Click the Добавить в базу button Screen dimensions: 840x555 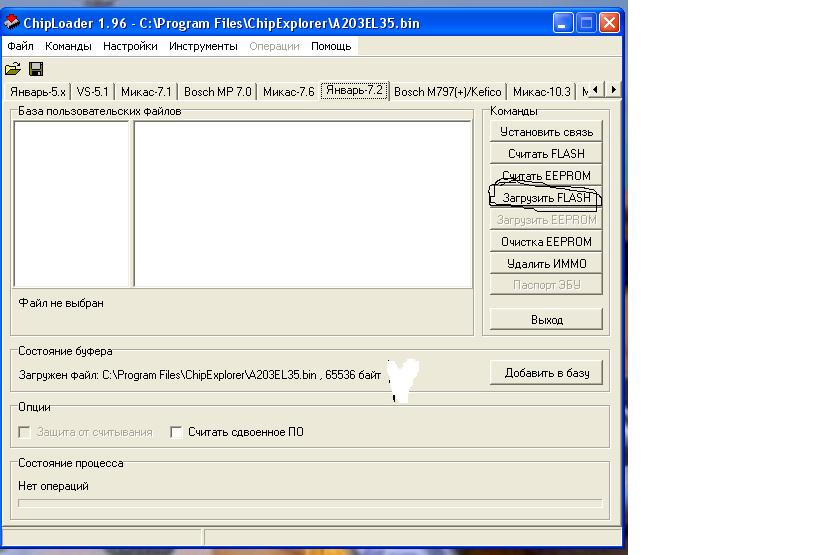(546, 373)
